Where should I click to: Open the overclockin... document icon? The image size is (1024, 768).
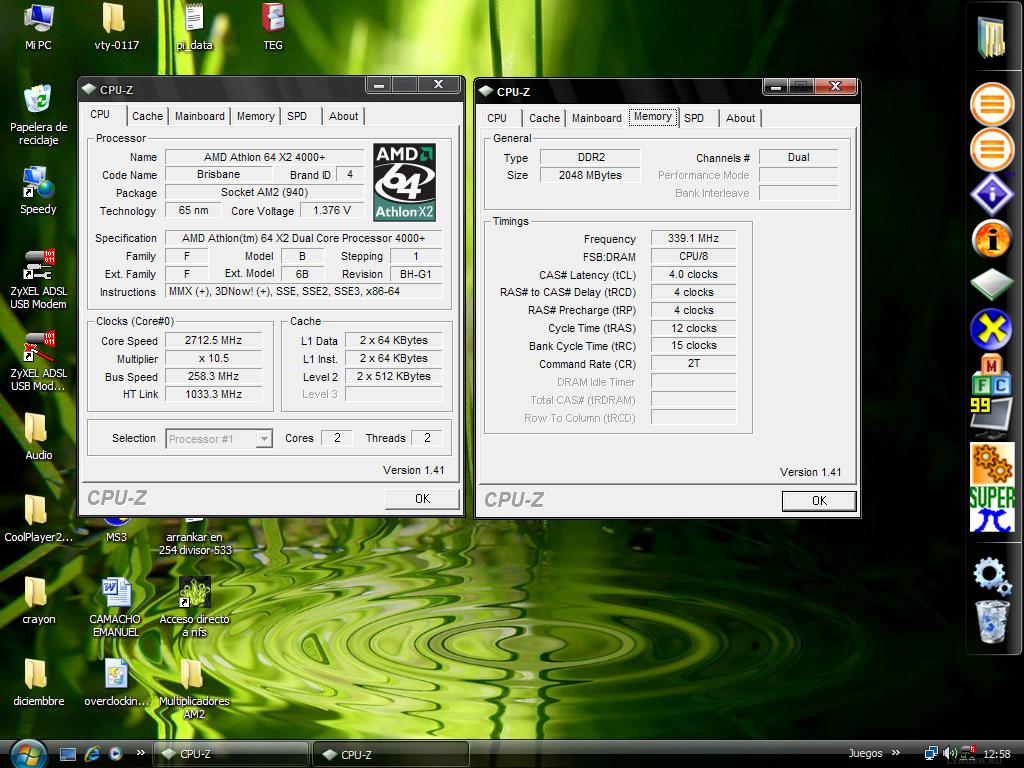click(116, 682)
